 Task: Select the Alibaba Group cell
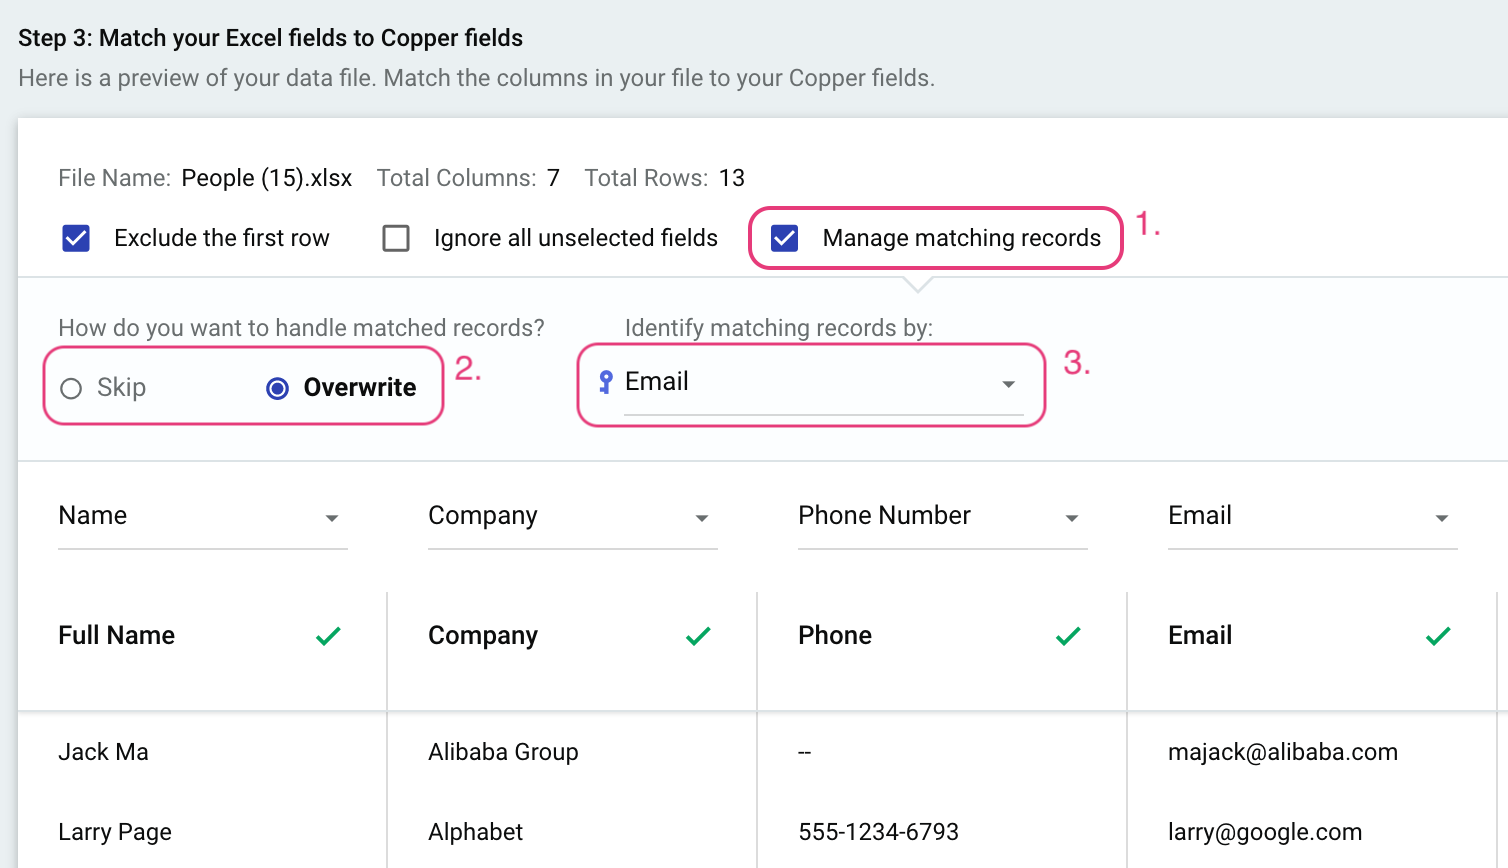(x=503, y=752)
